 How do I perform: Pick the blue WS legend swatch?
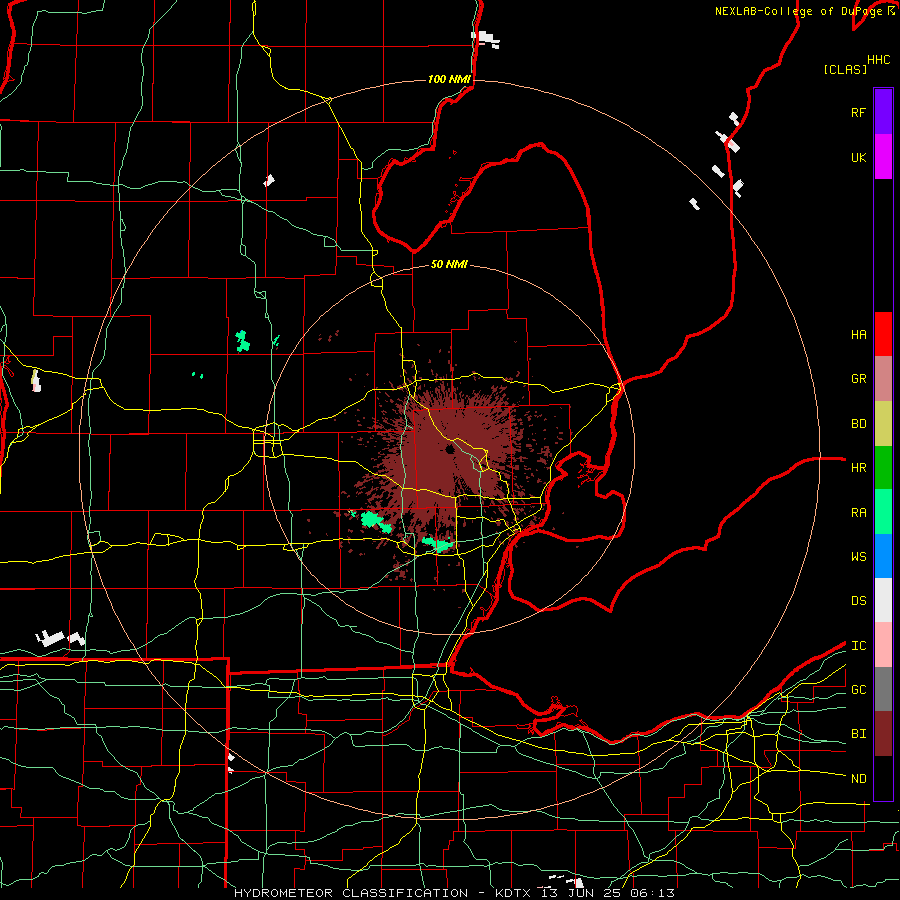[x=883, y=556]
